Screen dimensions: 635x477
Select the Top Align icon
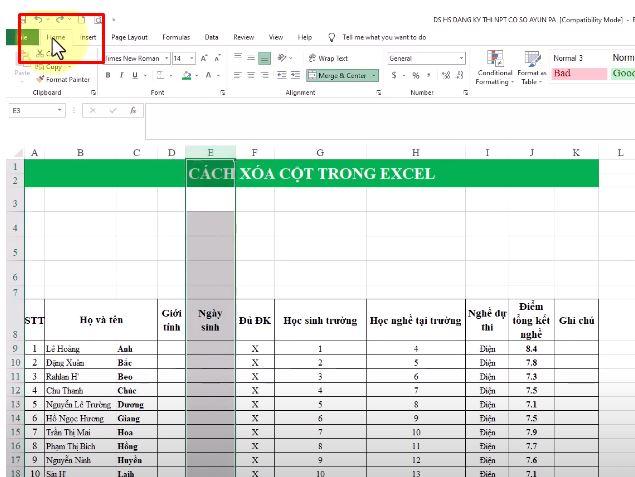pos(238,57)
